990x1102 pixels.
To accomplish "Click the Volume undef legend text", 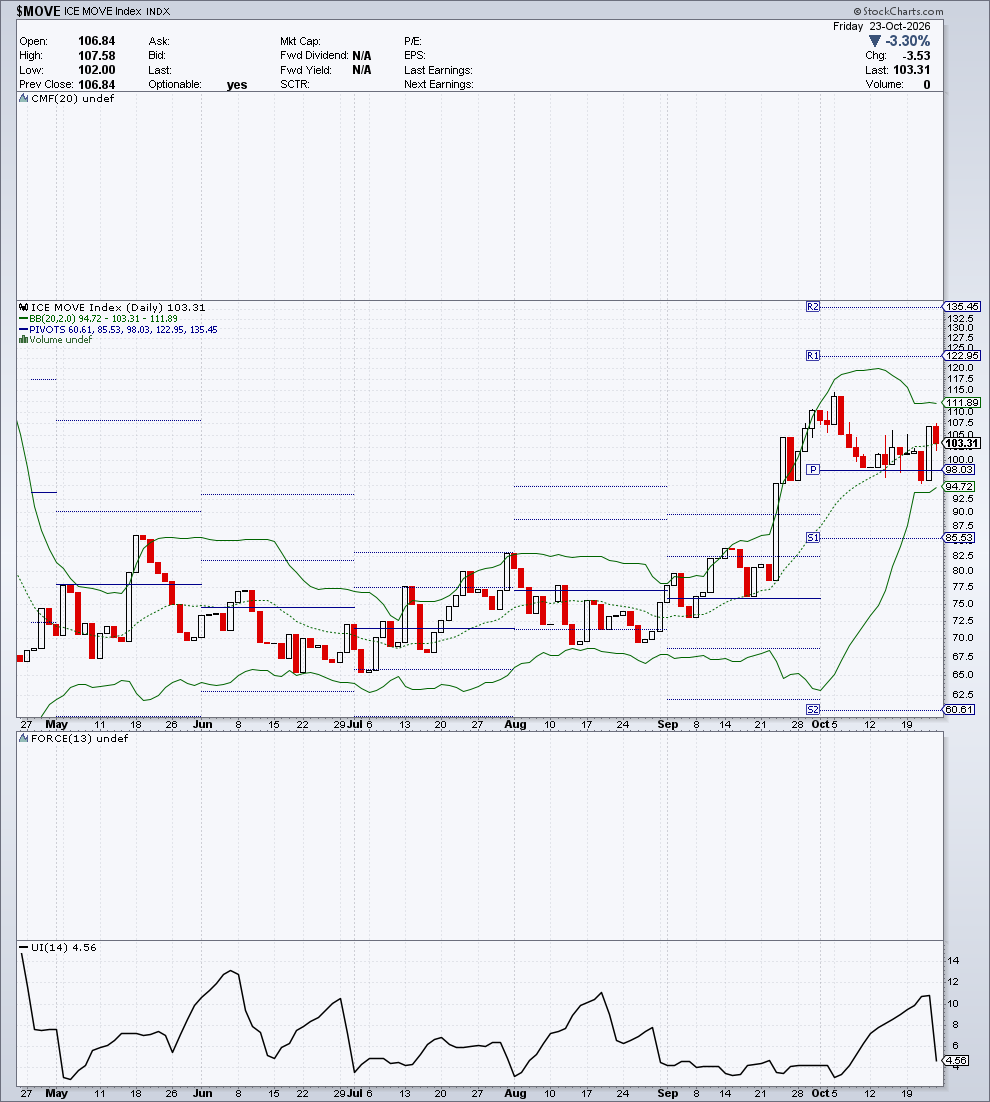I will tap(60, 339).
